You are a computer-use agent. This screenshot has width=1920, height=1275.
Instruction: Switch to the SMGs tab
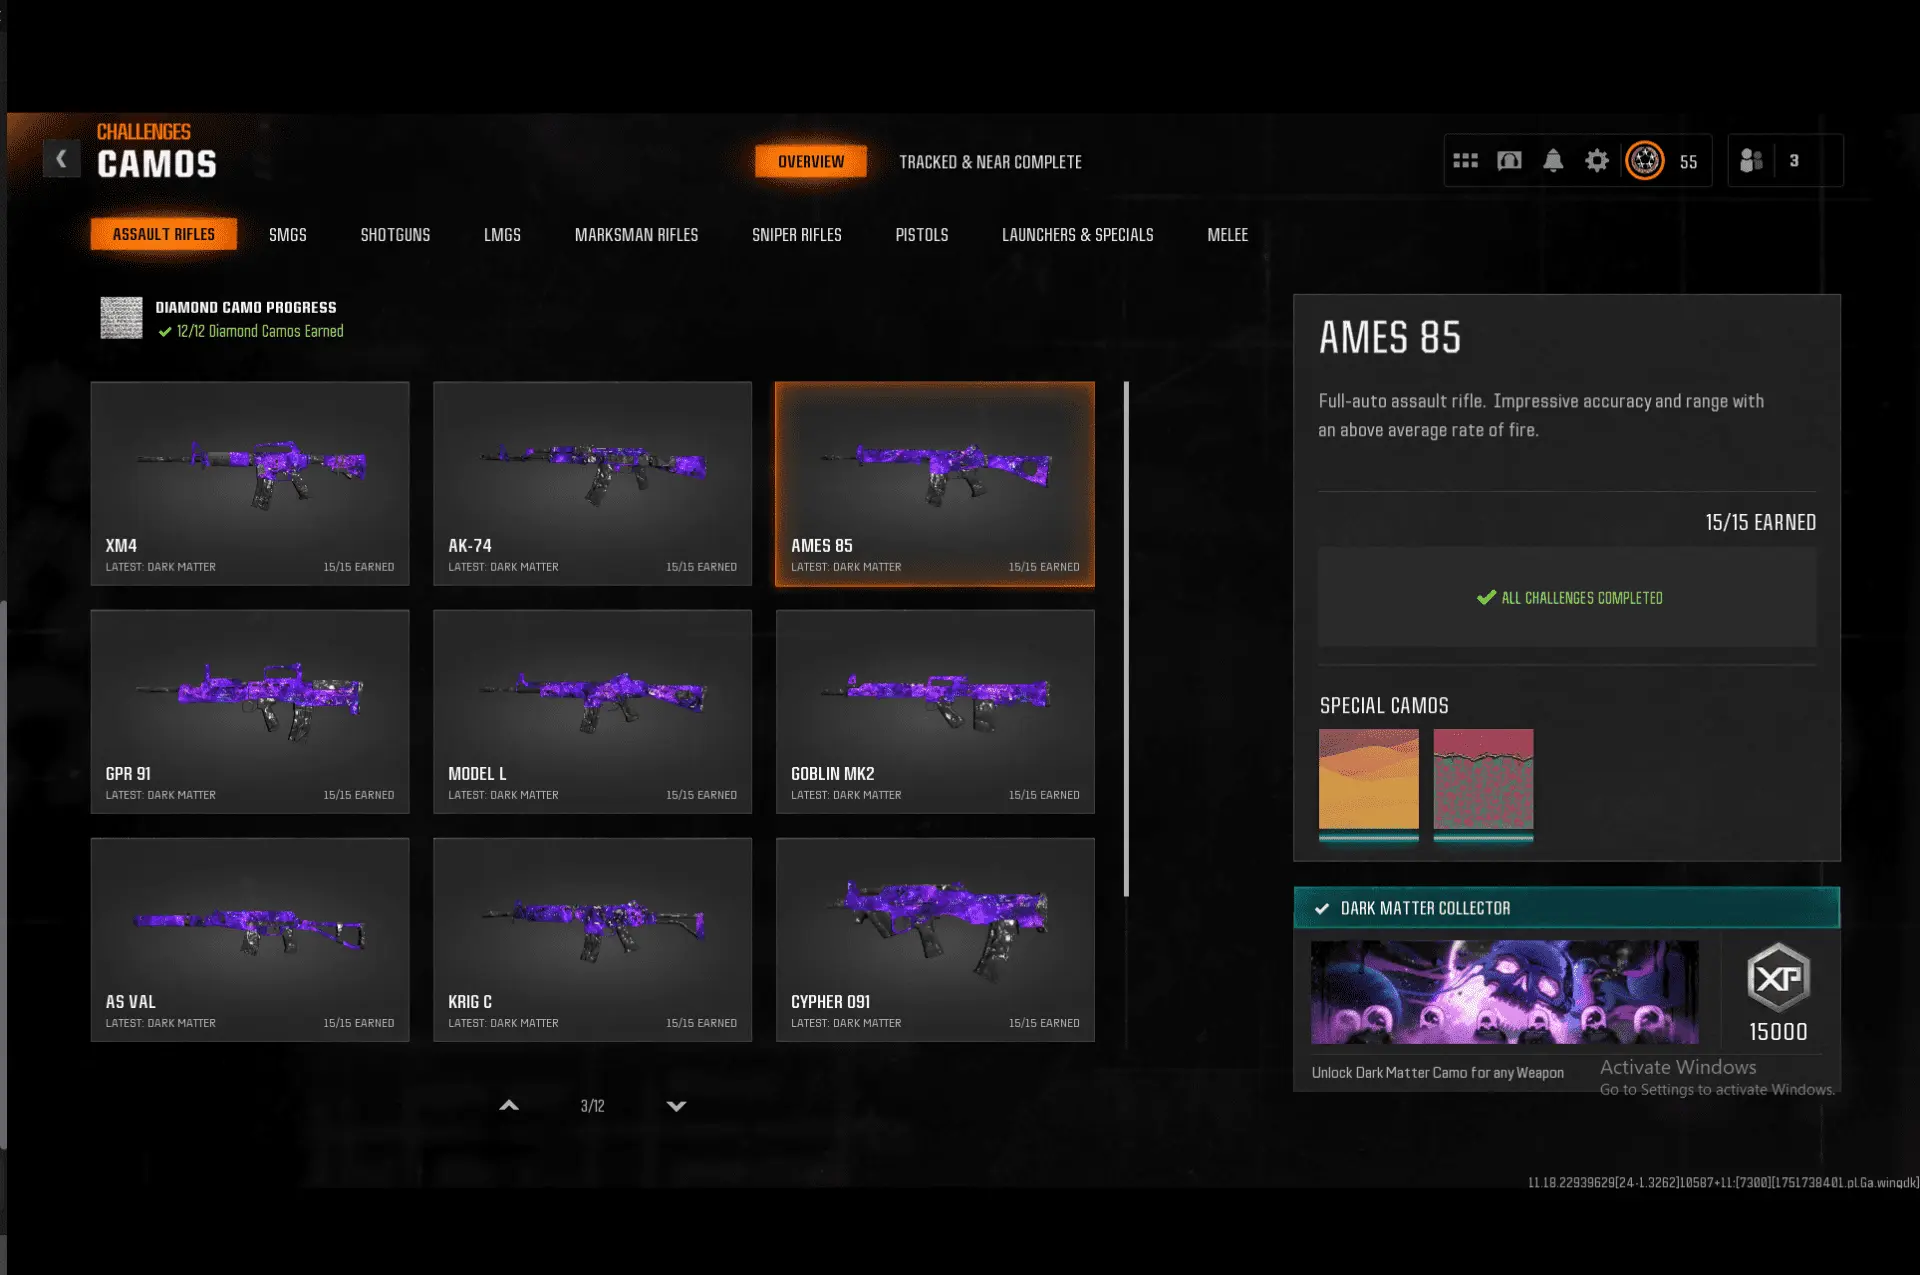[287, 235]
